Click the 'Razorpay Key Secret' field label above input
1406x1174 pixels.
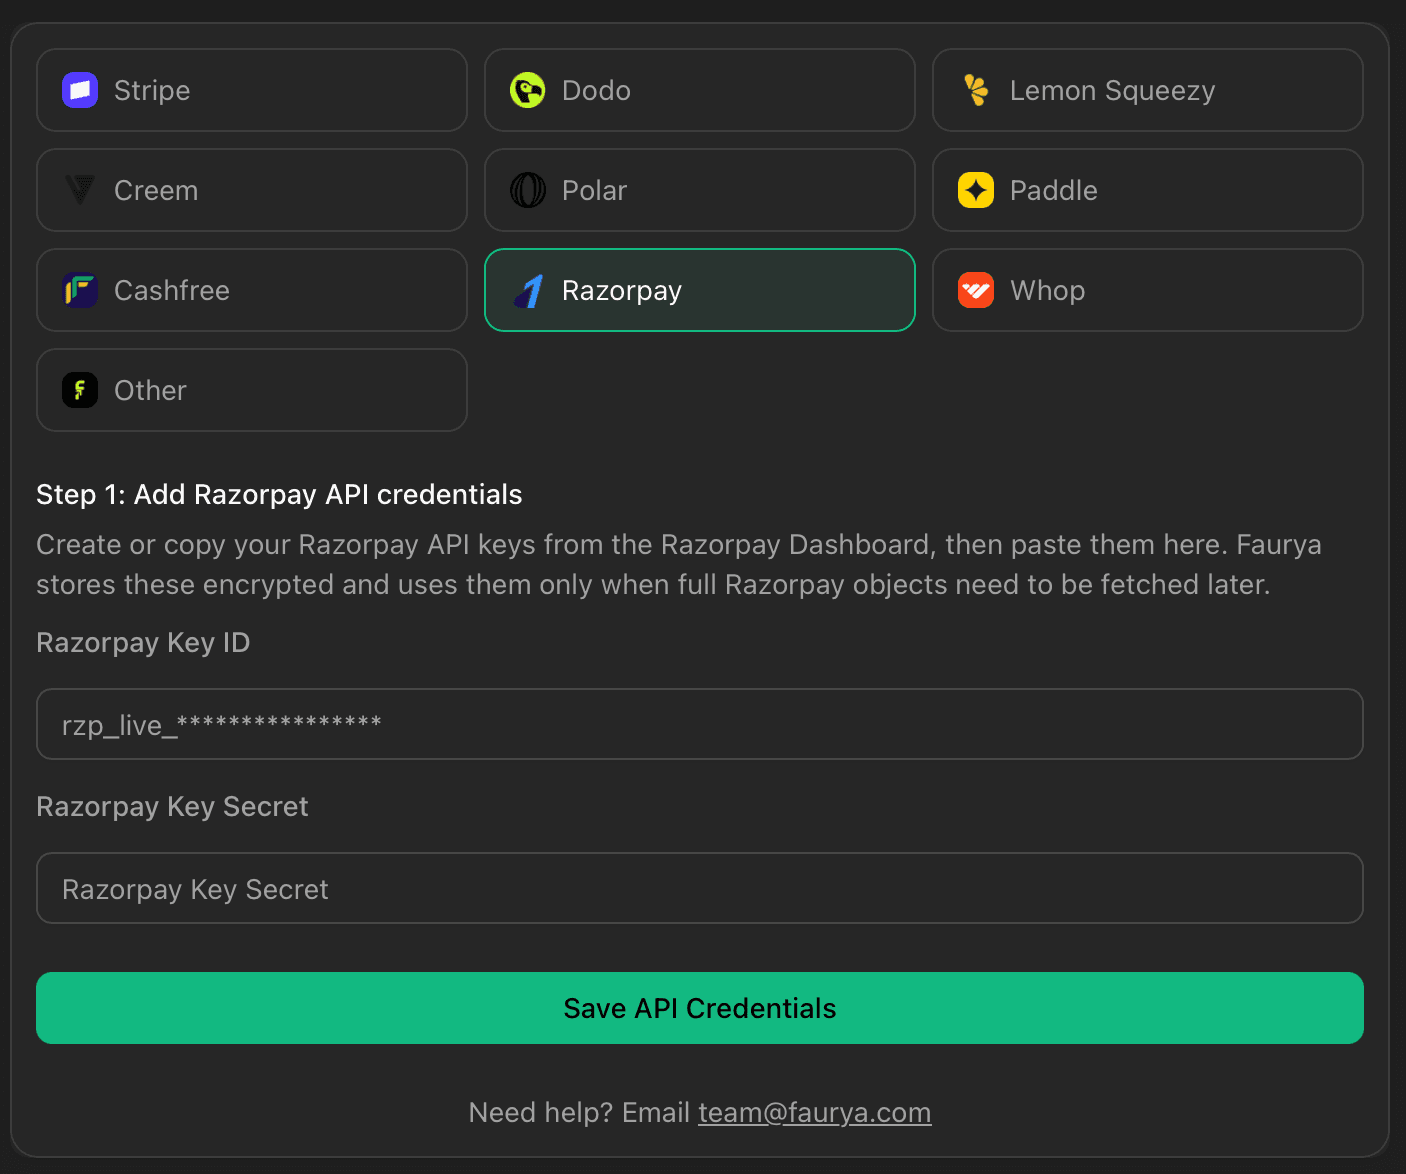pyautogui.click(x=172, y=807)
